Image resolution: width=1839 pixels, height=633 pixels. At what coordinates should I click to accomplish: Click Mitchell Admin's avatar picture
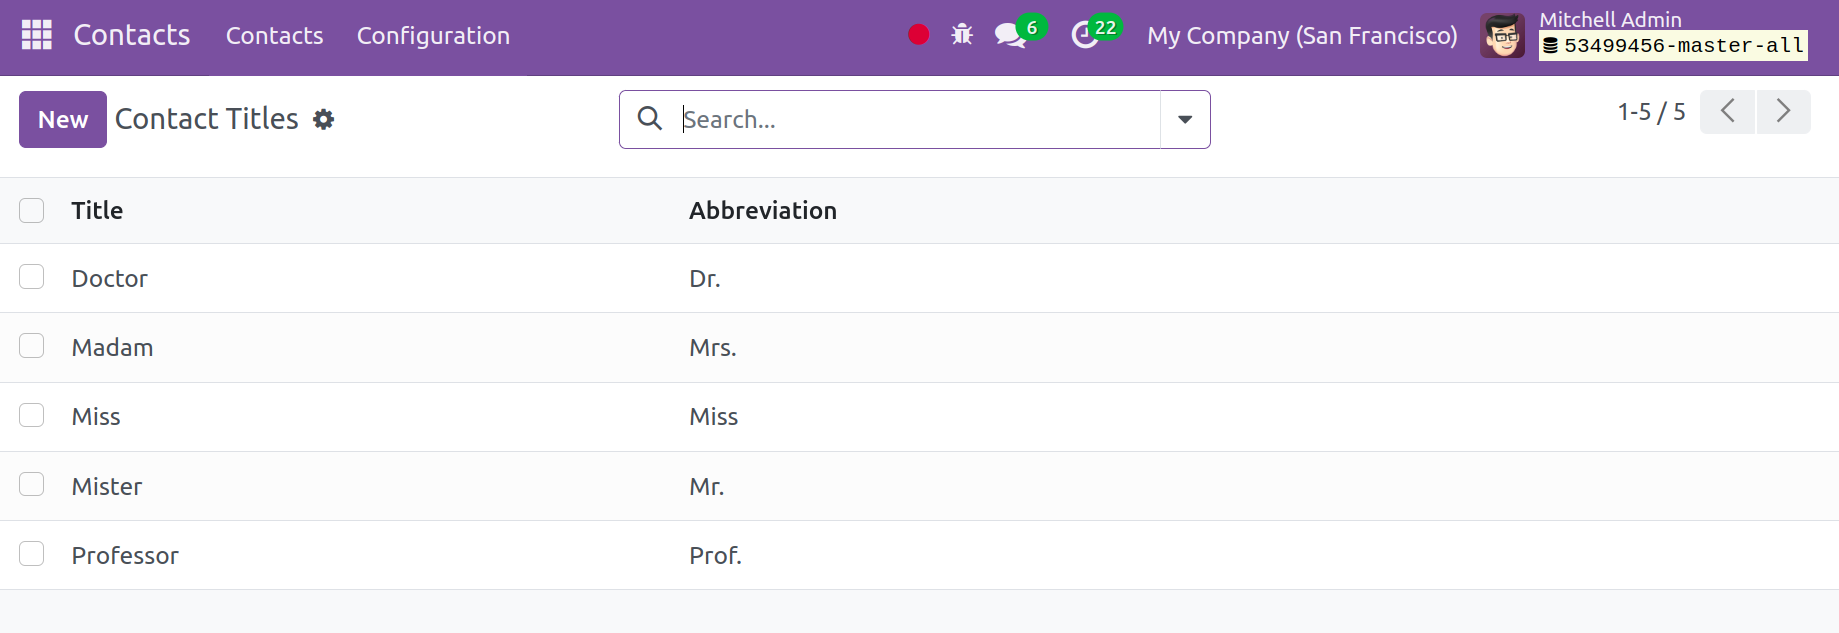tap(1502, 36)
